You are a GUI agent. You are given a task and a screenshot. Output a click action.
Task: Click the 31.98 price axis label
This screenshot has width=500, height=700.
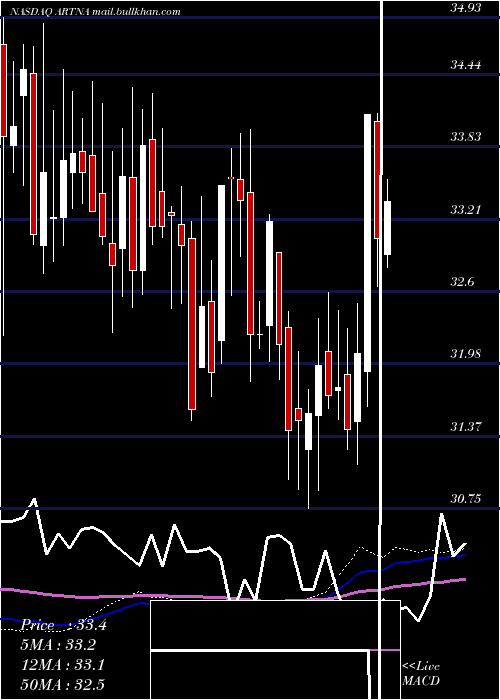[x=466, y=354]
